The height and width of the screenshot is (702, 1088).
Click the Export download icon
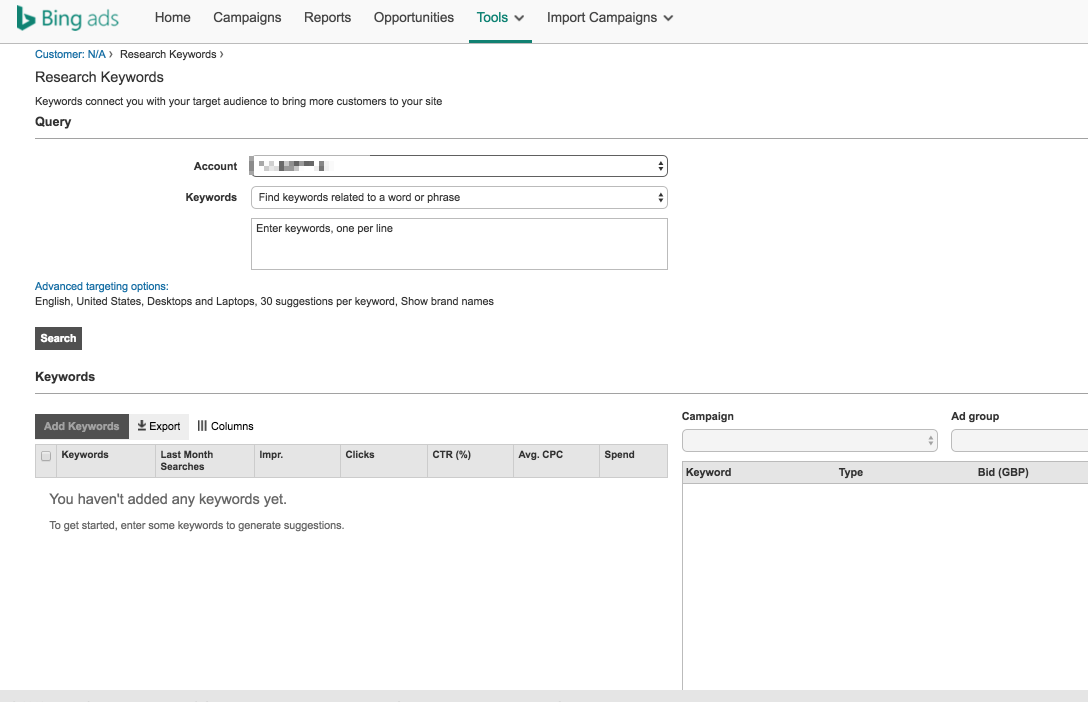(142, 426)
